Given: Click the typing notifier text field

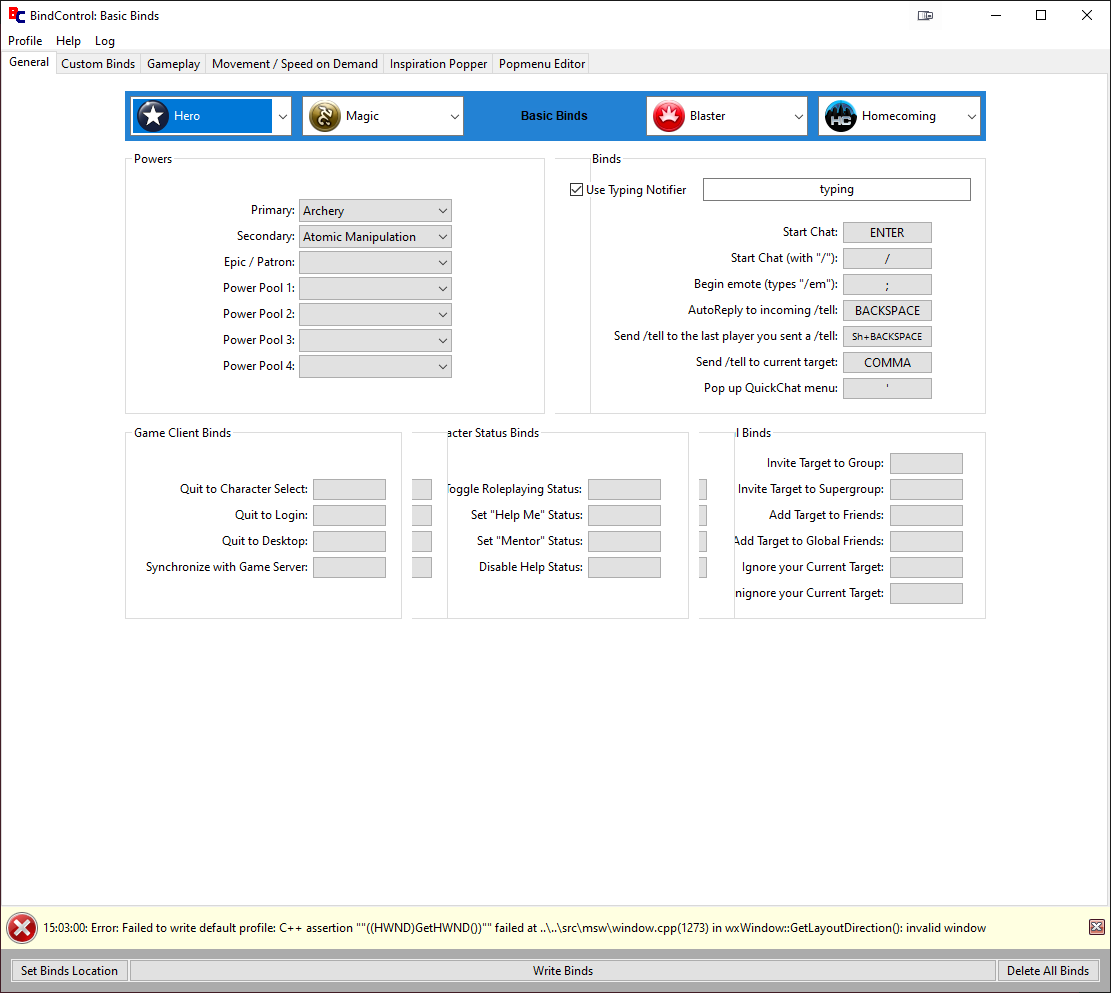Looking at the screenshot, I should coord(836,190).
